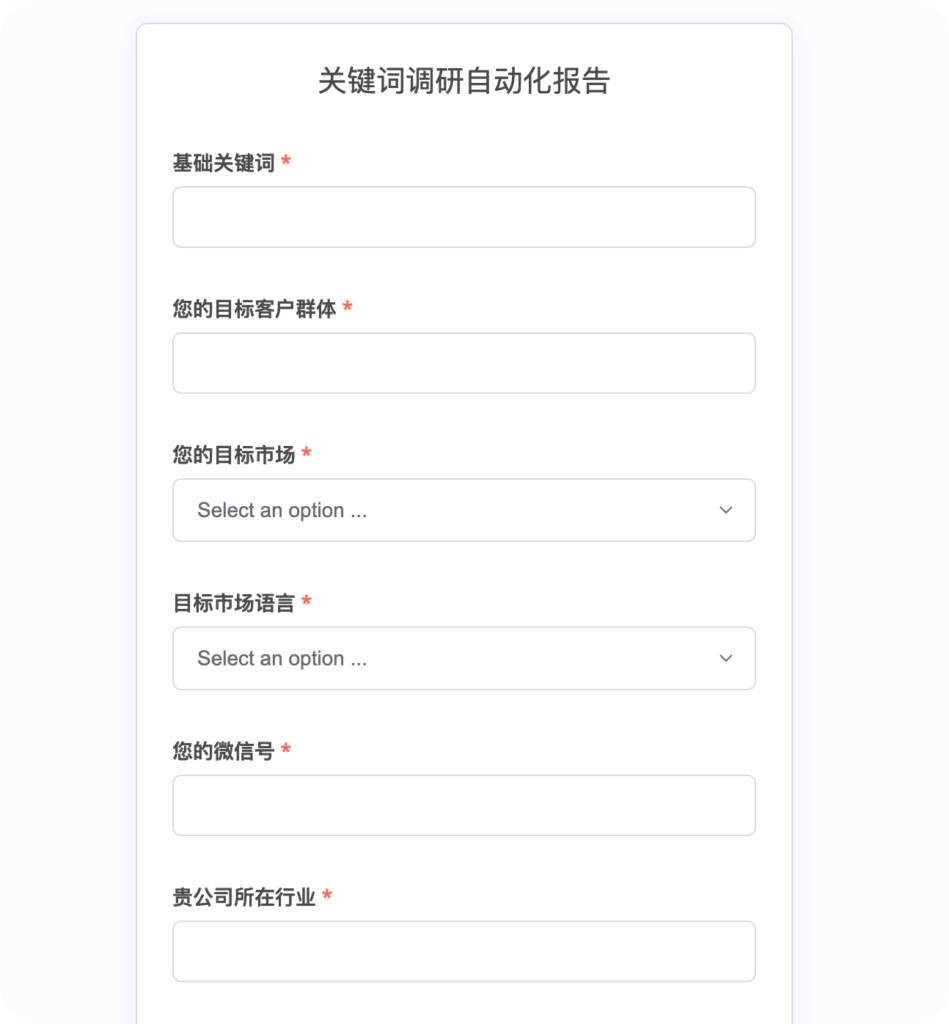
Task: Click the red asterisk beside 基础关键词
Action: pyautogui.click(x=286, y=162)
